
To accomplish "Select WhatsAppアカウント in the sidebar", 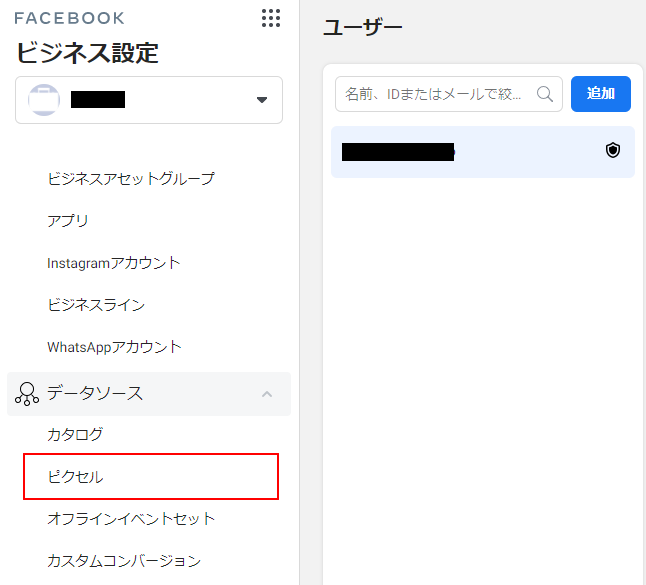I will coord(114,347).
